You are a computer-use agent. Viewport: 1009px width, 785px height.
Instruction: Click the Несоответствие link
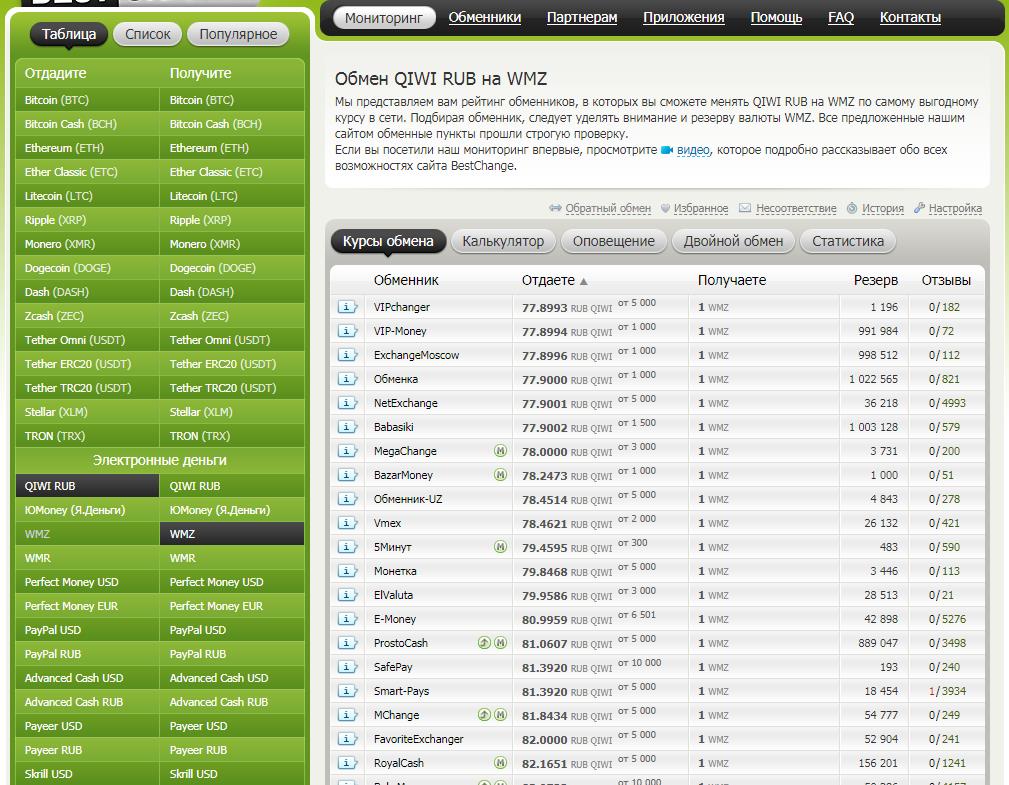[796, 208]
